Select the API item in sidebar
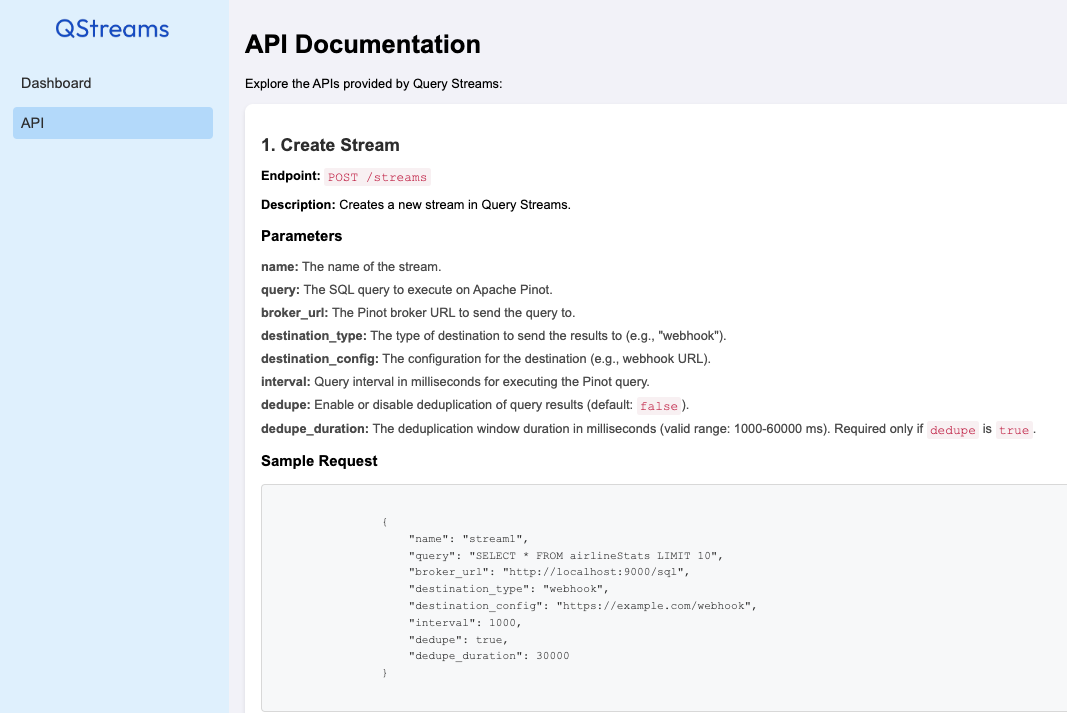Screen dimensions: 1067x713 [x=112, y=123]
